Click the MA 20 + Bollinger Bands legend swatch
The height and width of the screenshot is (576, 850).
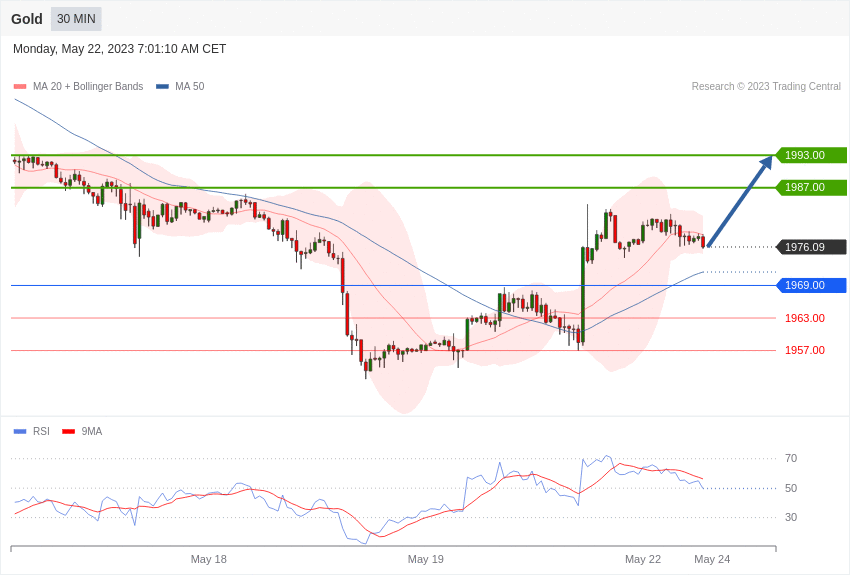[20, 86]
